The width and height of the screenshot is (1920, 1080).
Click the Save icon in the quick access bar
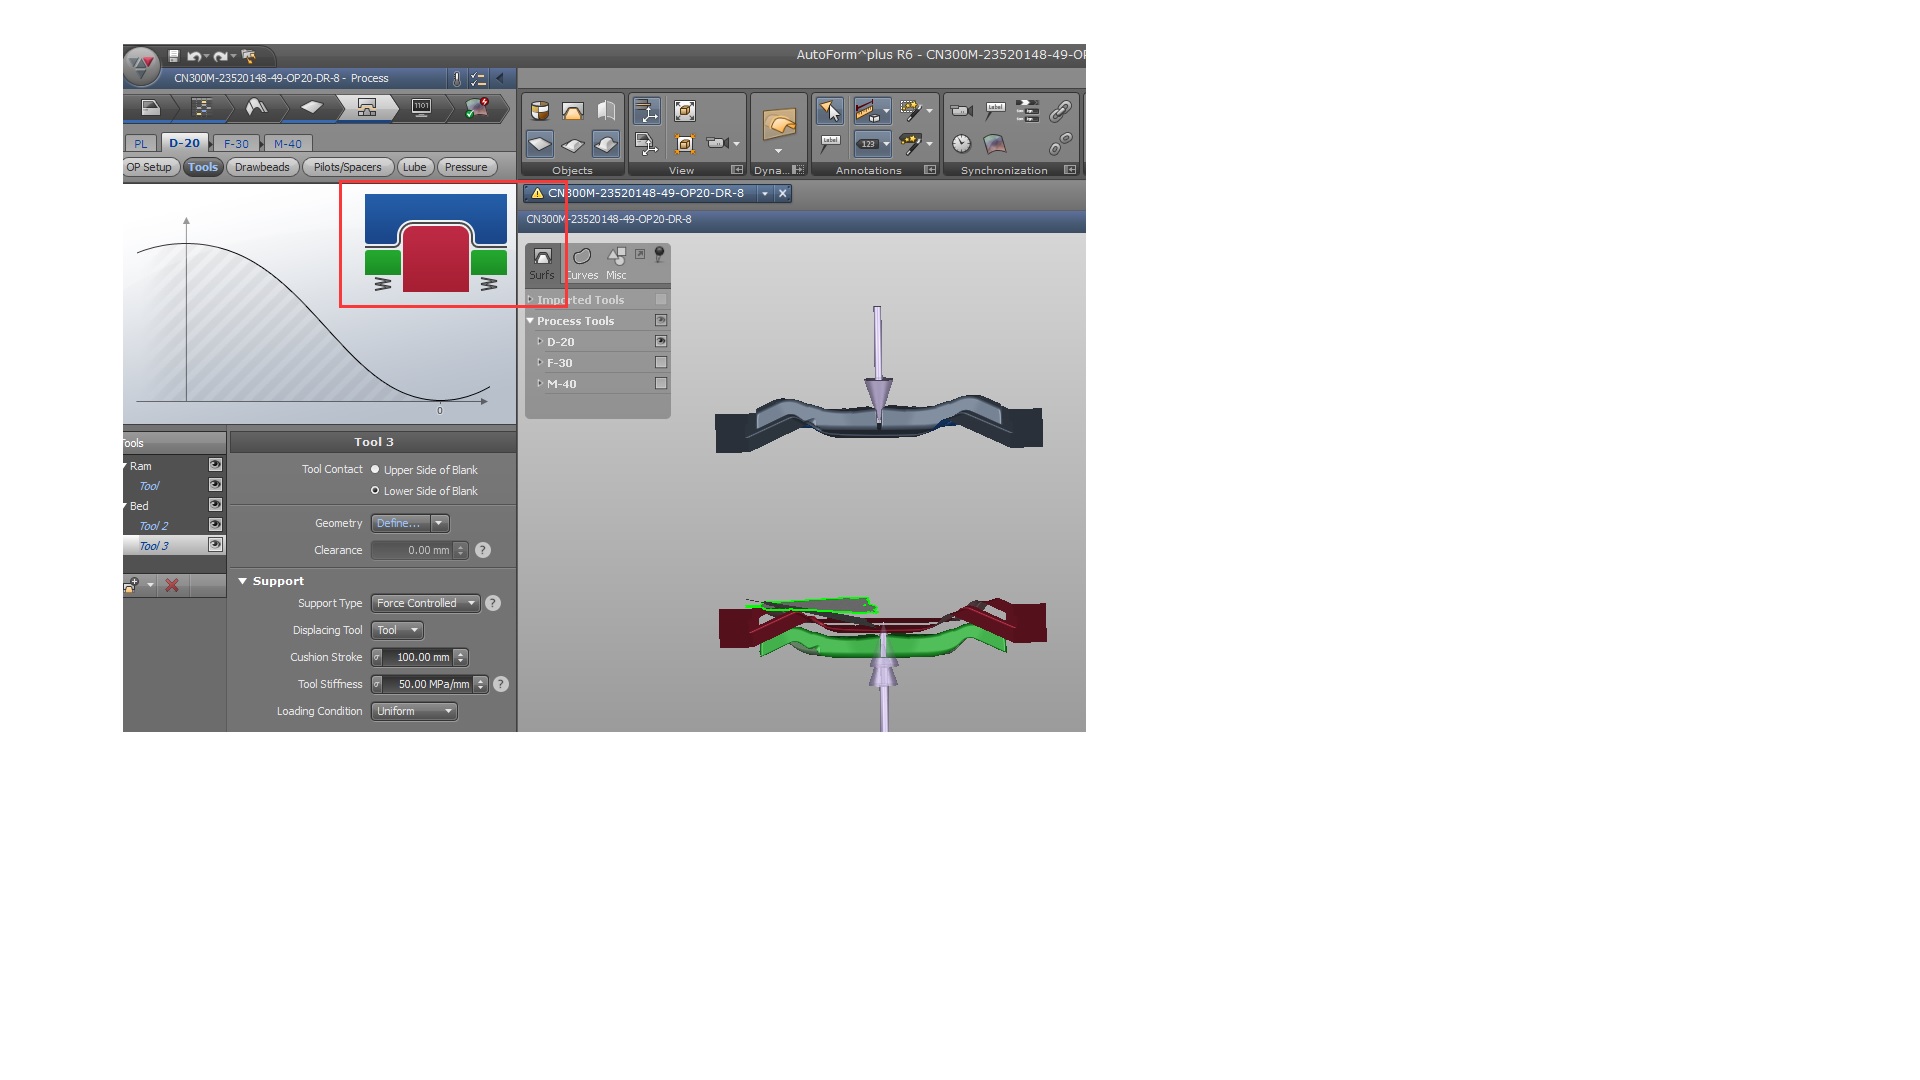(173, 57)
